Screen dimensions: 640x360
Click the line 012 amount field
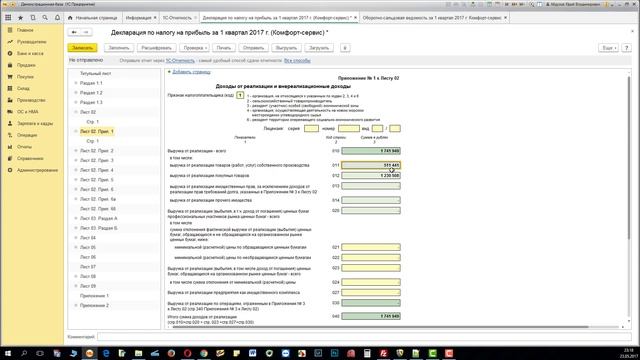(371, 176)
